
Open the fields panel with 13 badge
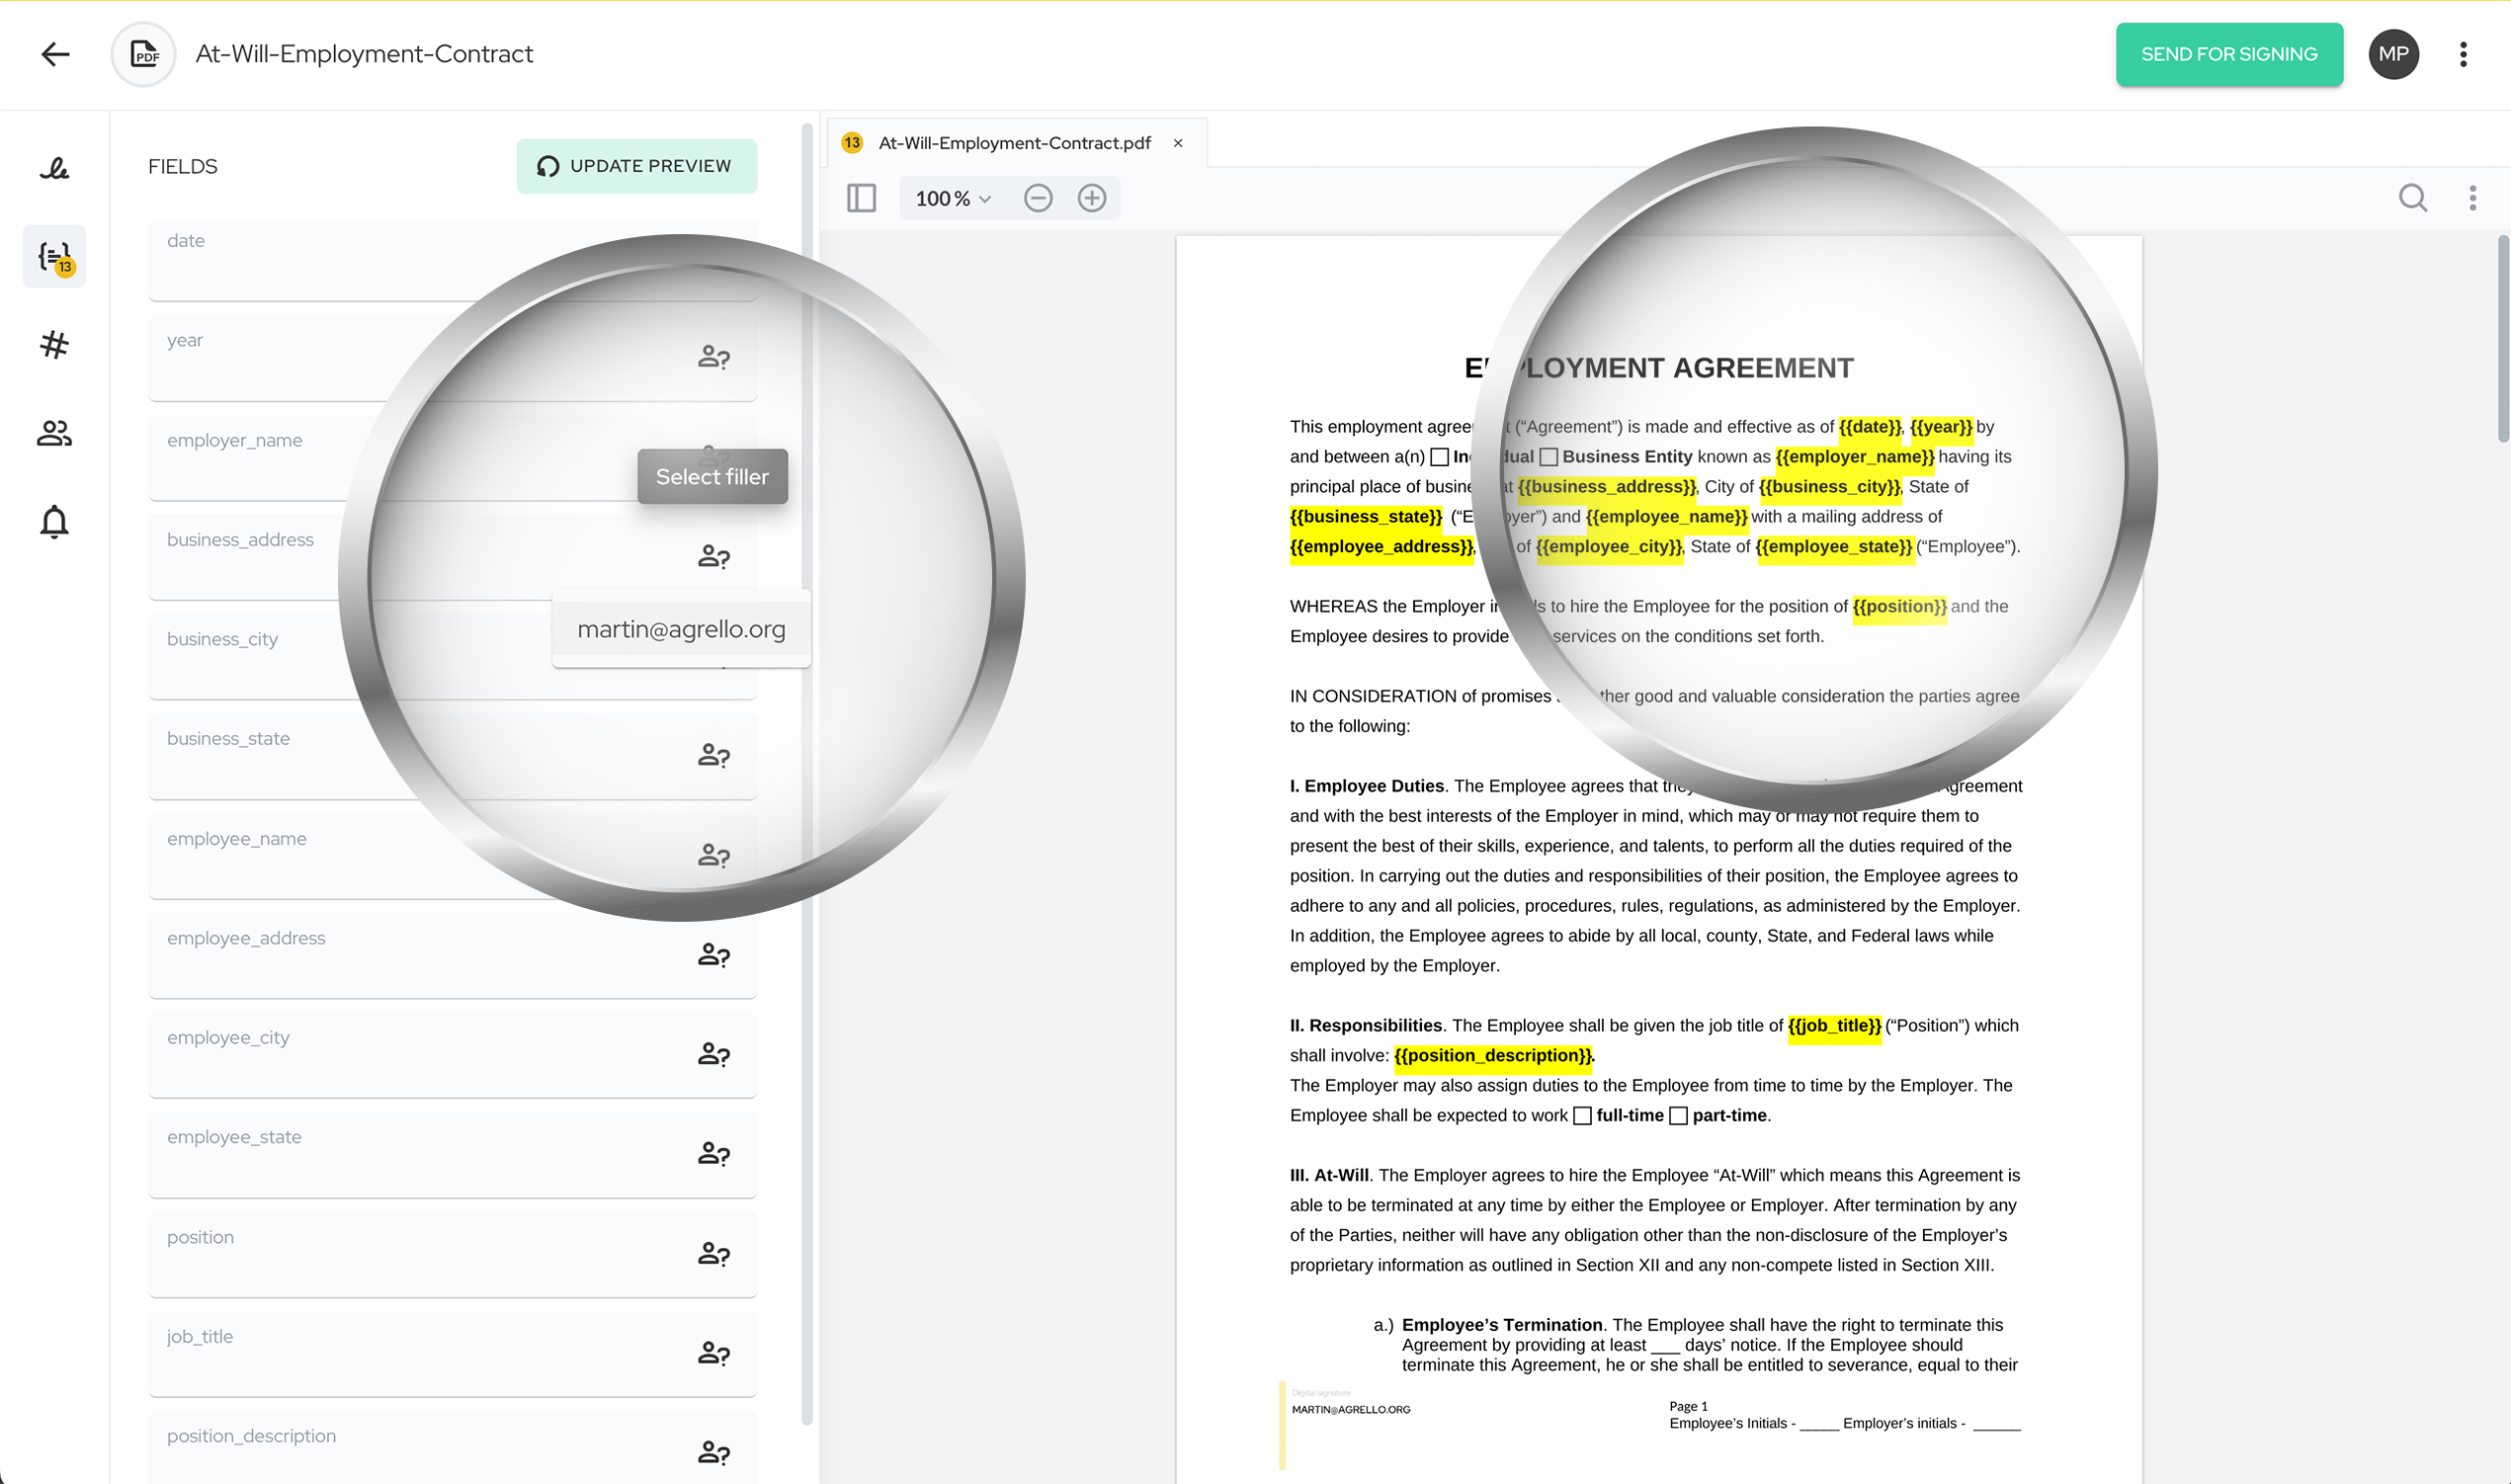point(54,256)
